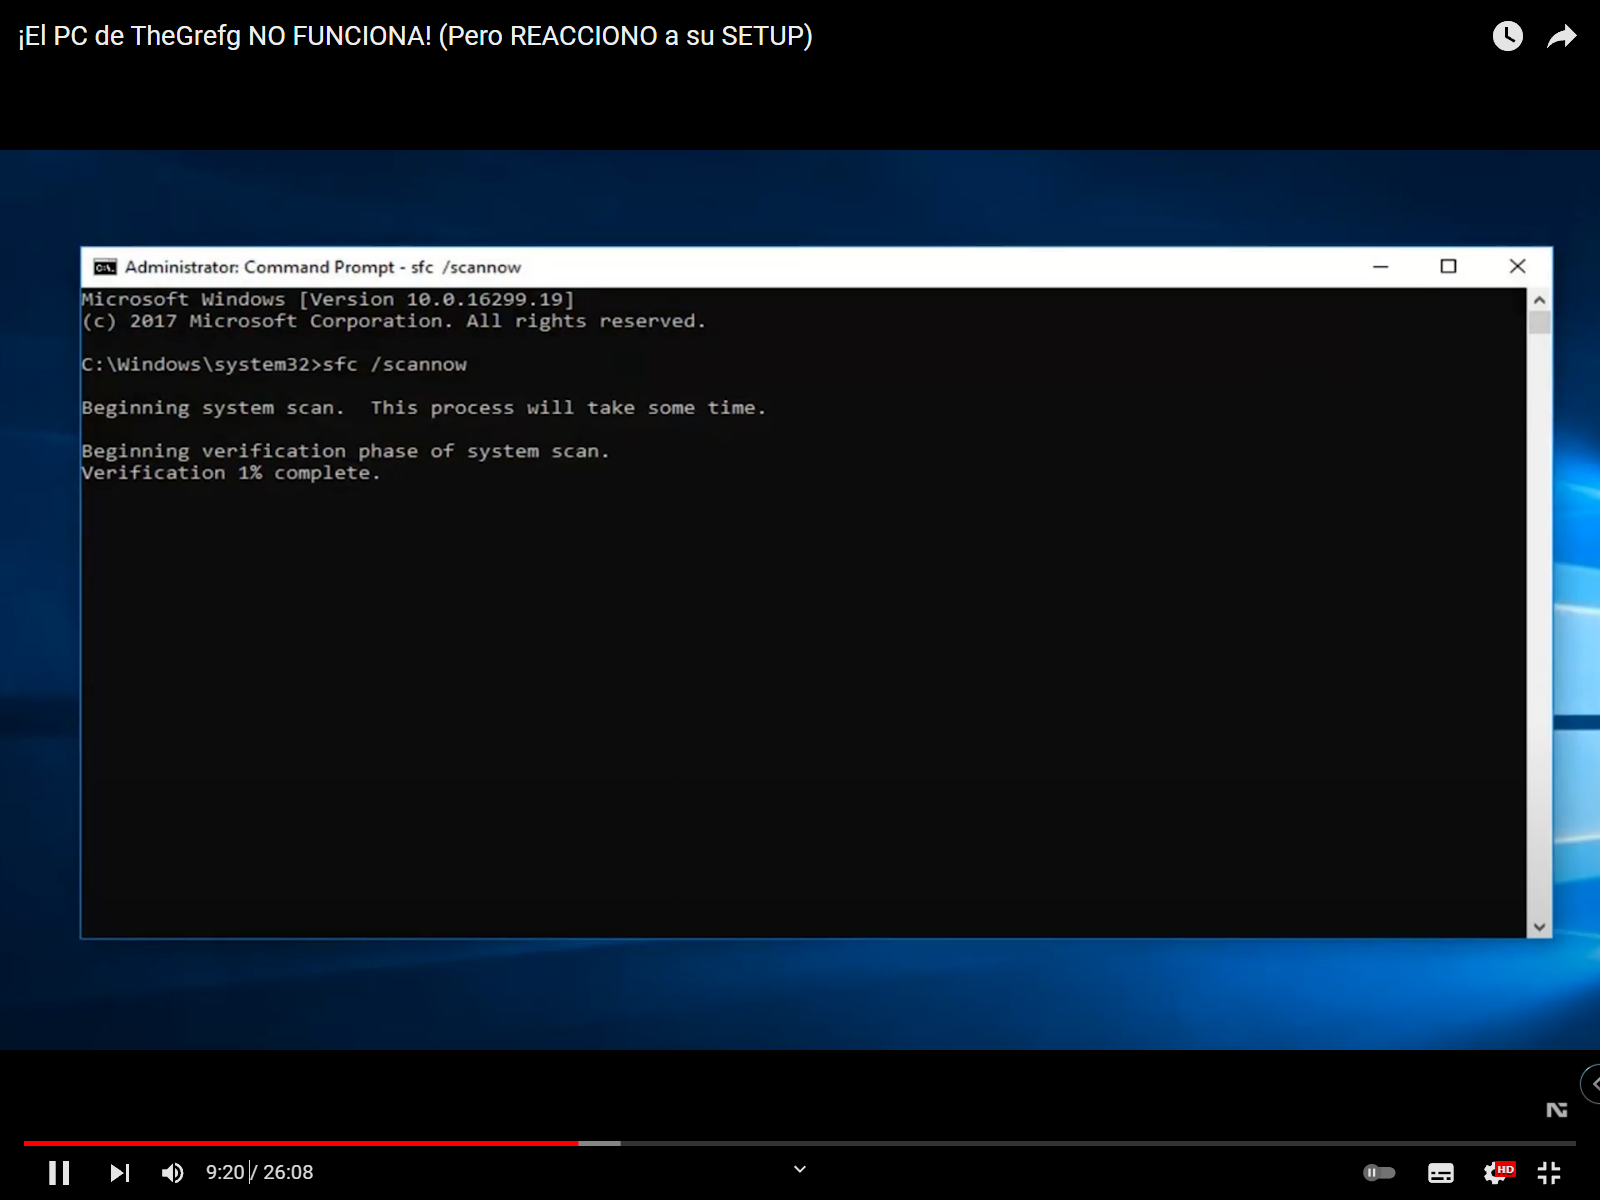The height and width of the screenshot is (1200, 1600).
Task: Click the Watch Later clock icon
Action: pos(1507,37)
